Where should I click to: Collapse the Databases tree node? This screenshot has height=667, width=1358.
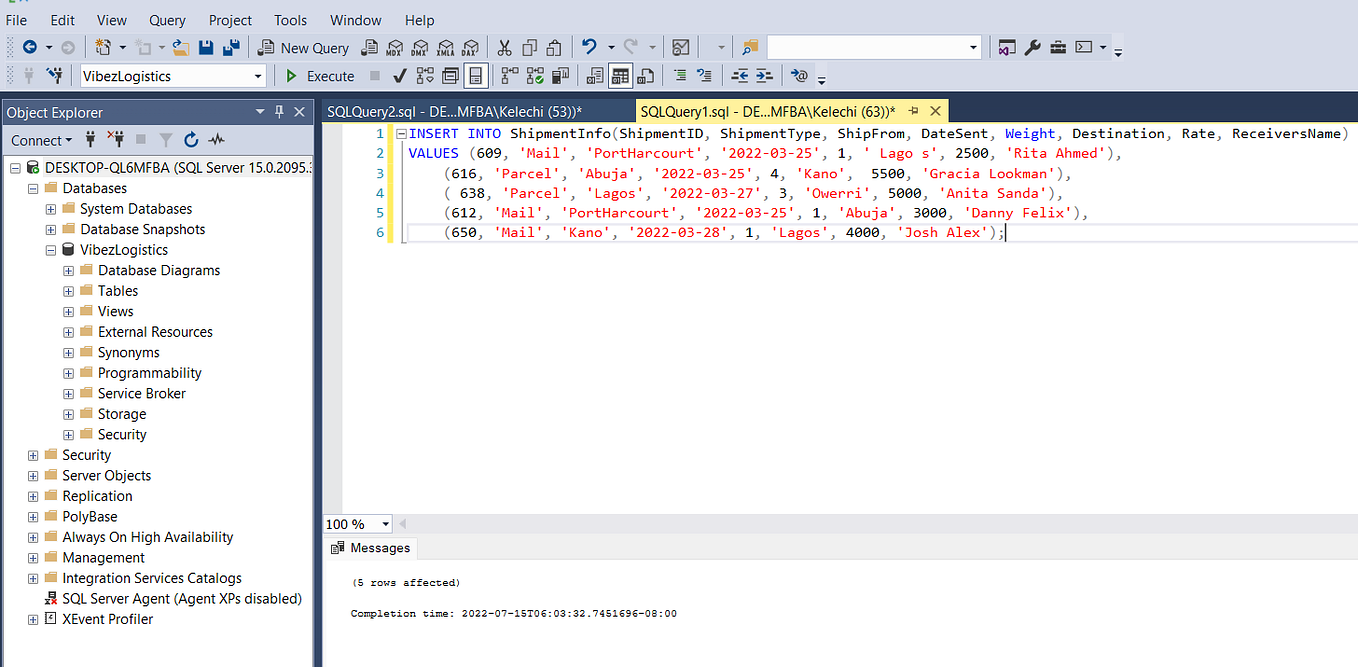pos(33,187)
